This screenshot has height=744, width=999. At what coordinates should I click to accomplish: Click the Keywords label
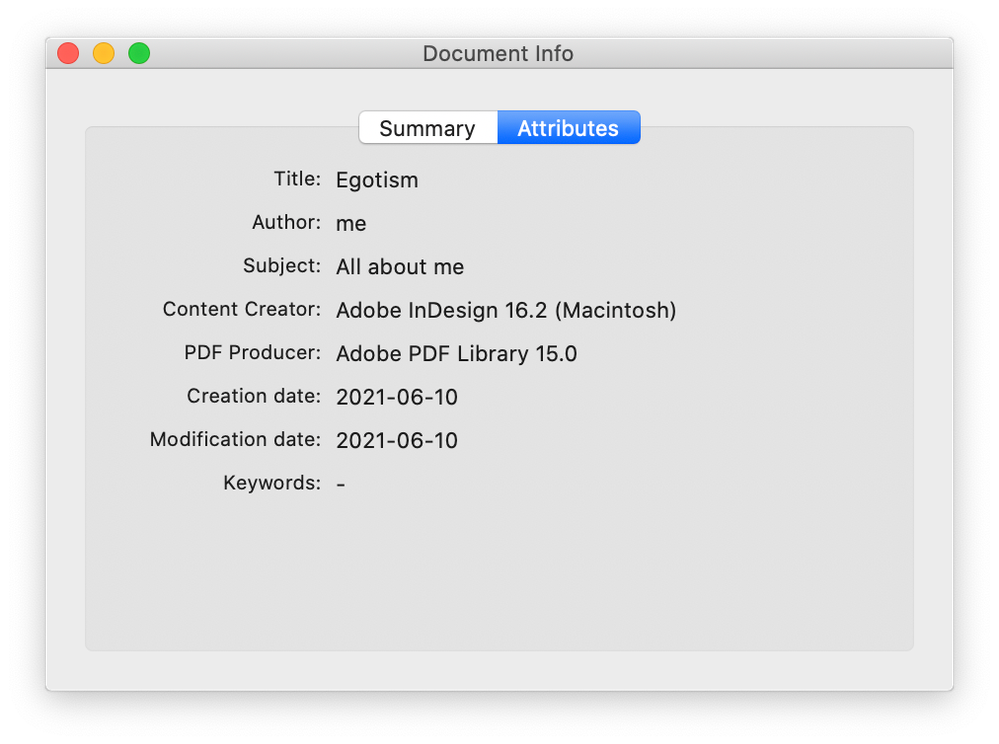pos(272,483)
